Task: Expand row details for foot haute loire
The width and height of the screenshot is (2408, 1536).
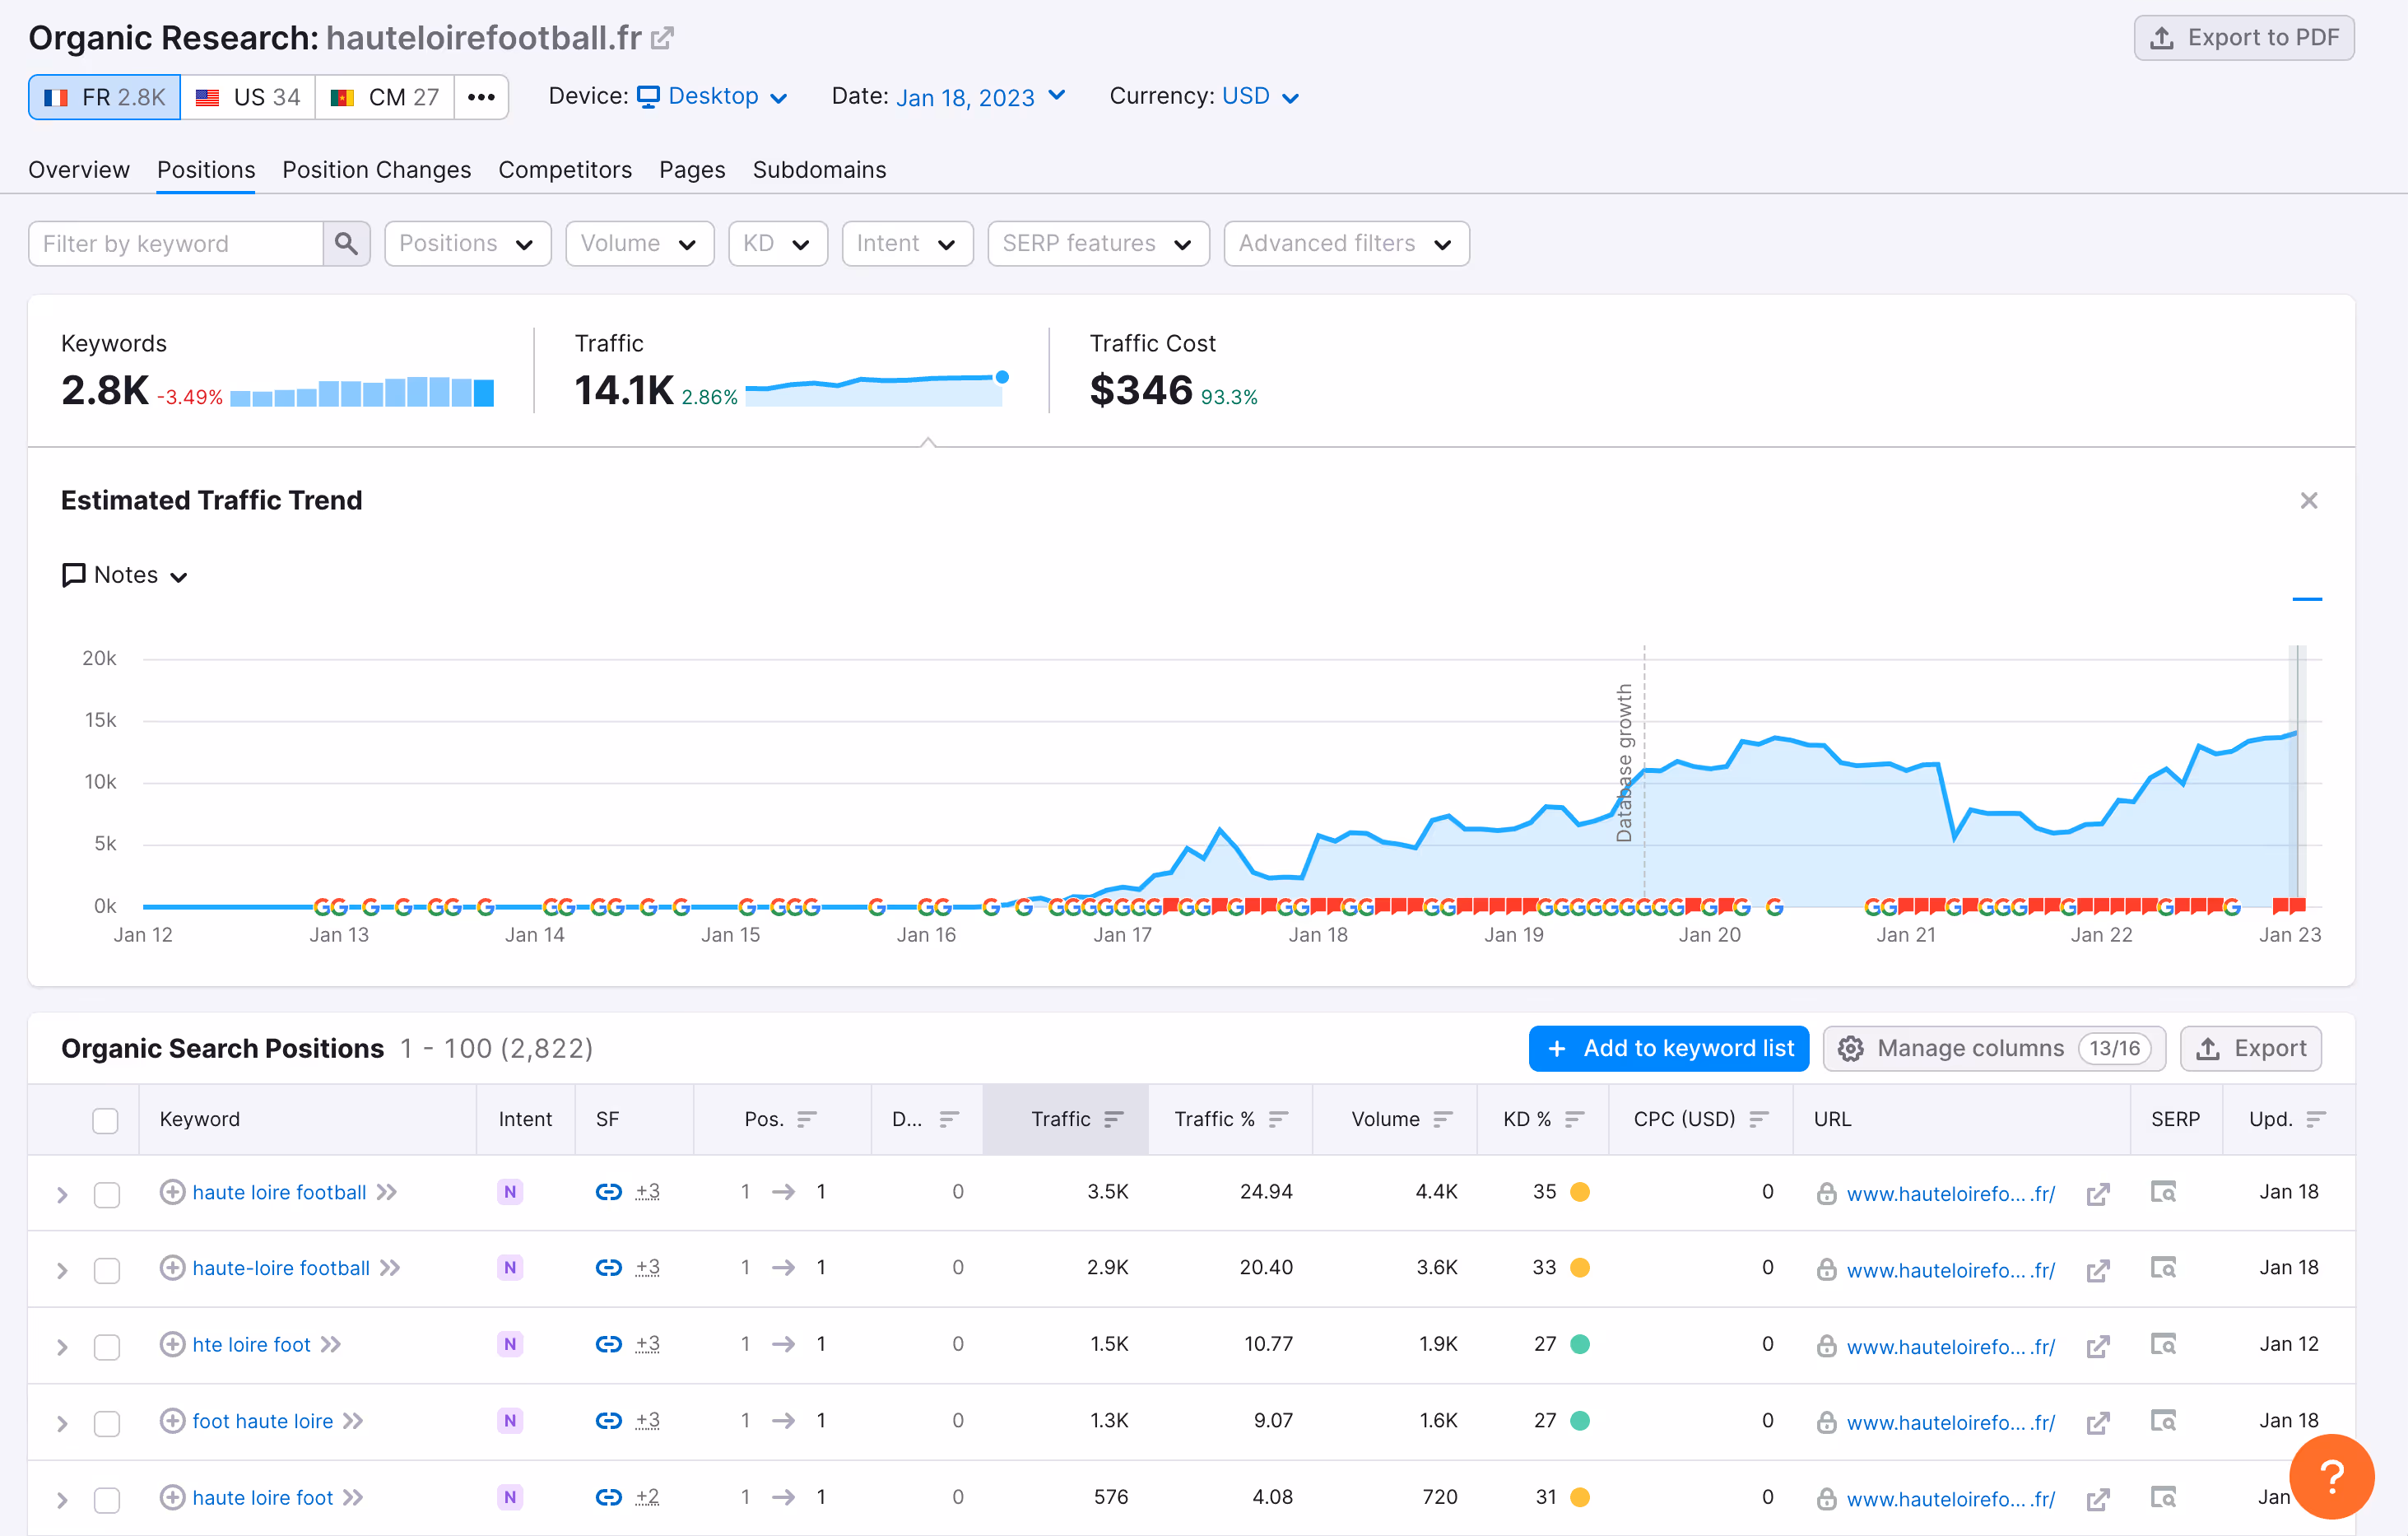Action: [62, 1423]
